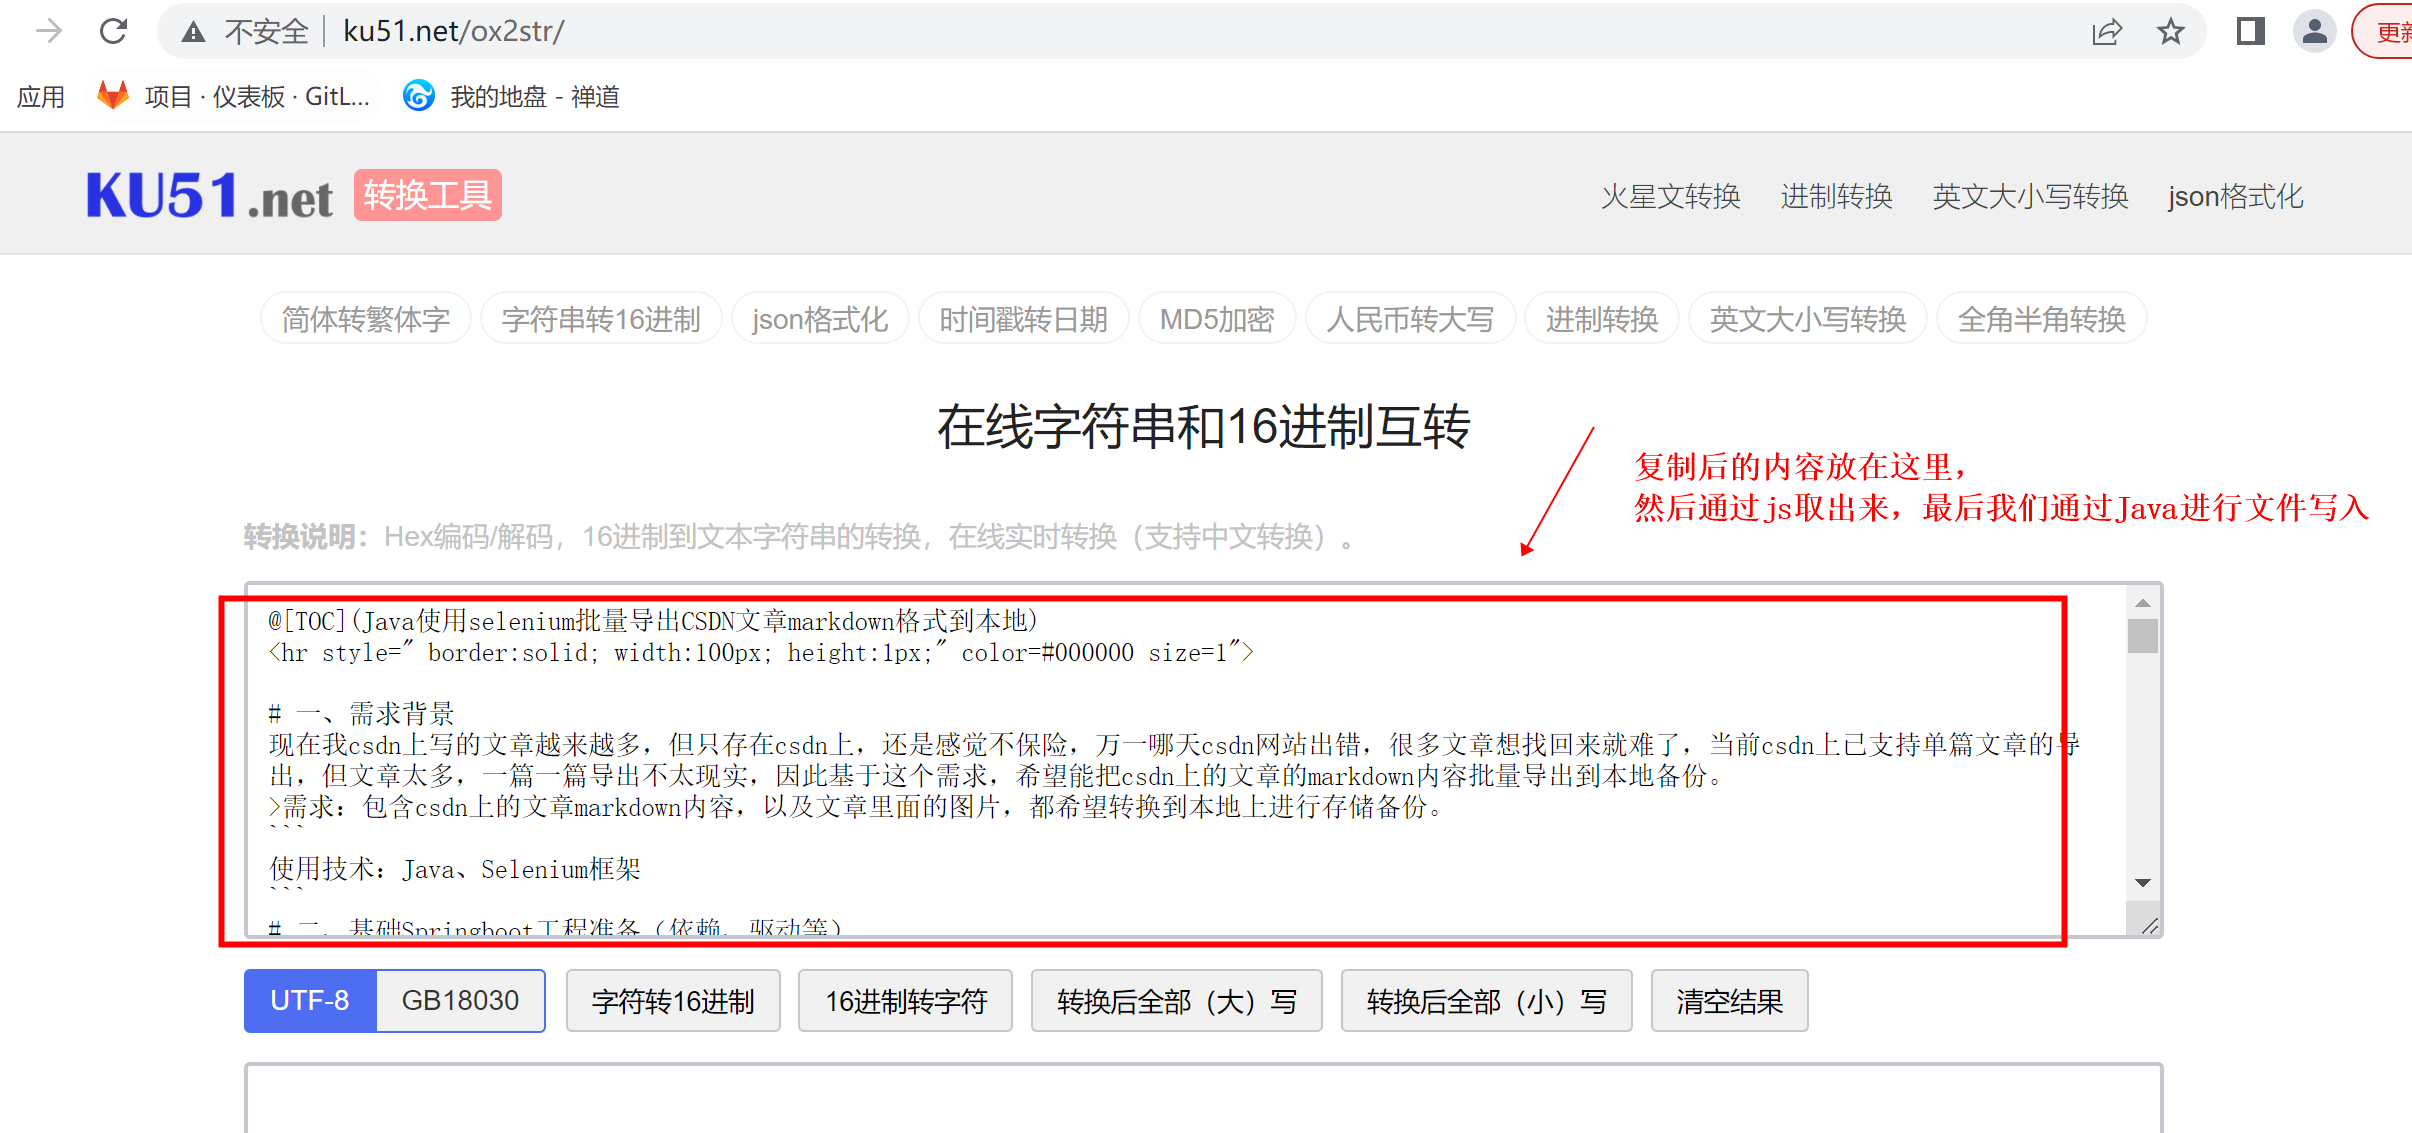Reload the page with the refresh icon

point(114,31)
